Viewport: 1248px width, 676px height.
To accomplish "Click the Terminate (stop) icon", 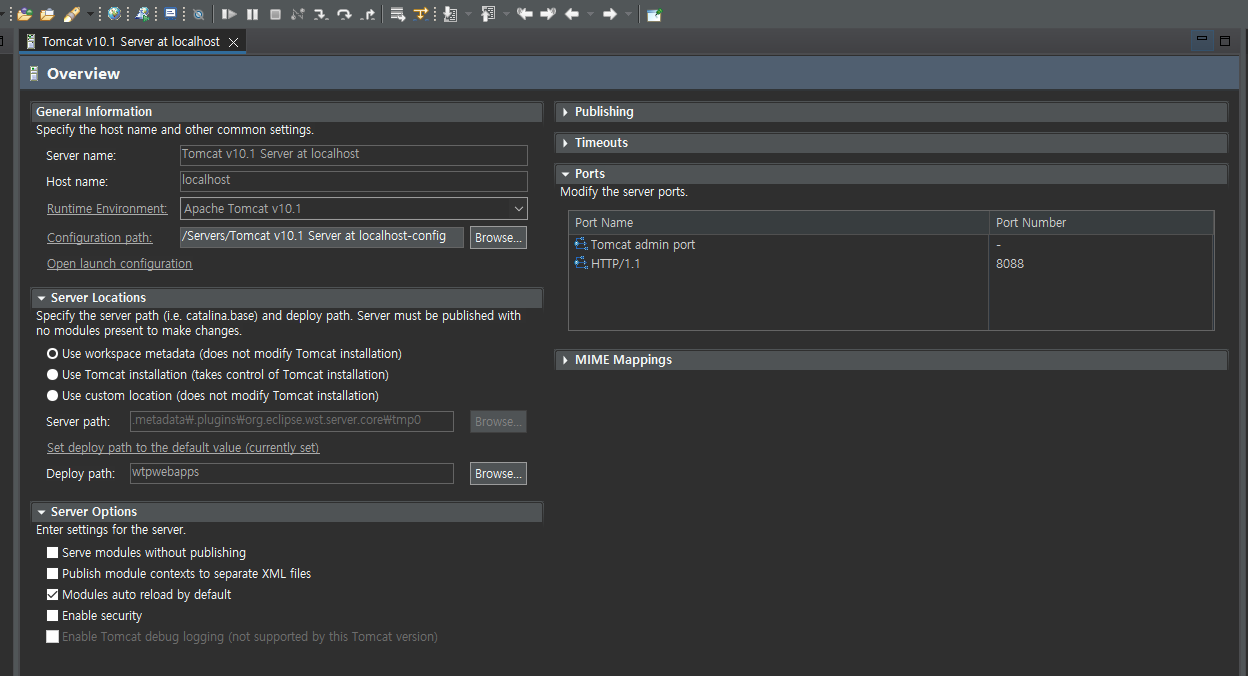I will click(x=275, y=14).
